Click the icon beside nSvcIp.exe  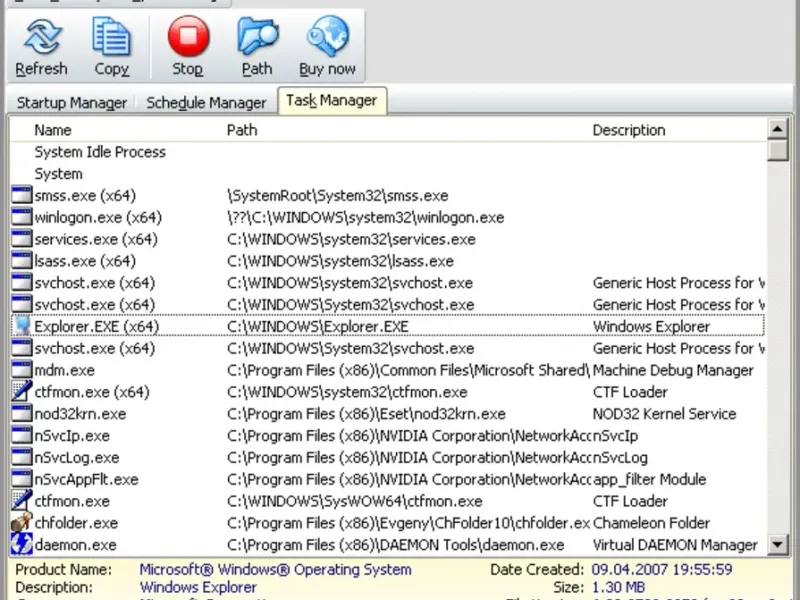pyautogui.click(x=21, y=436)
